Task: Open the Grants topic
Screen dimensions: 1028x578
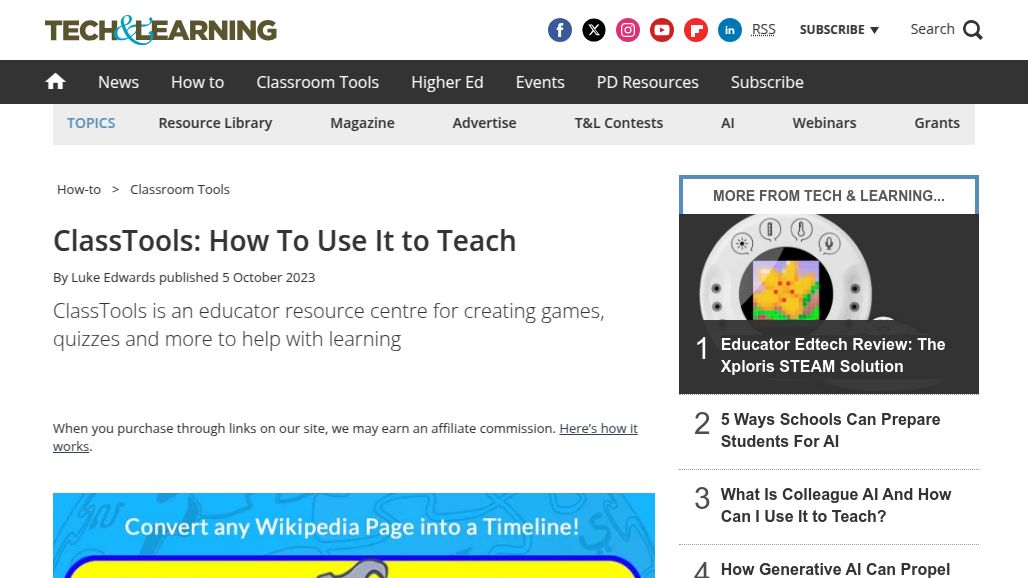Action: (937, 123)
